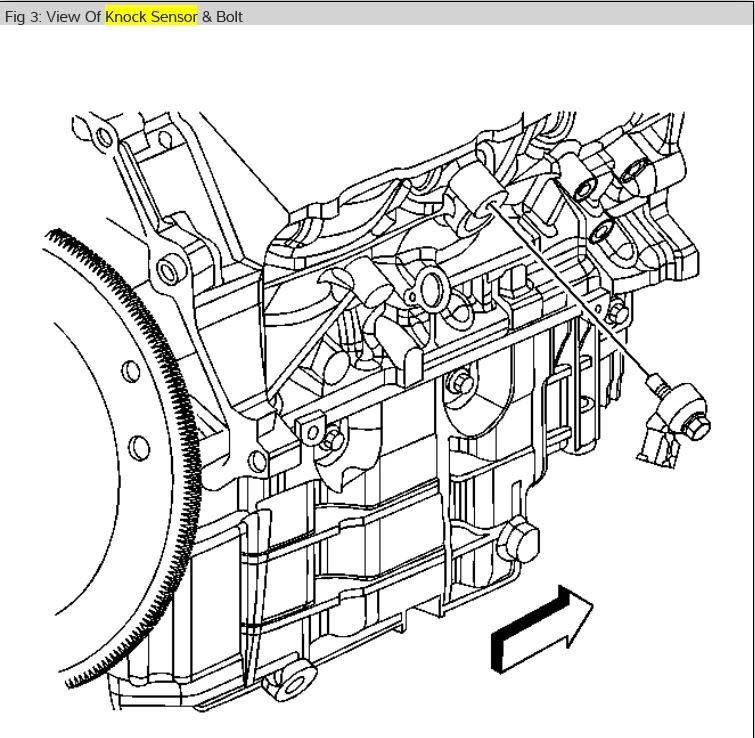755x738 pixels.
Task: Click the upper bolt hole on flywheel
Action: click(131, 372)
